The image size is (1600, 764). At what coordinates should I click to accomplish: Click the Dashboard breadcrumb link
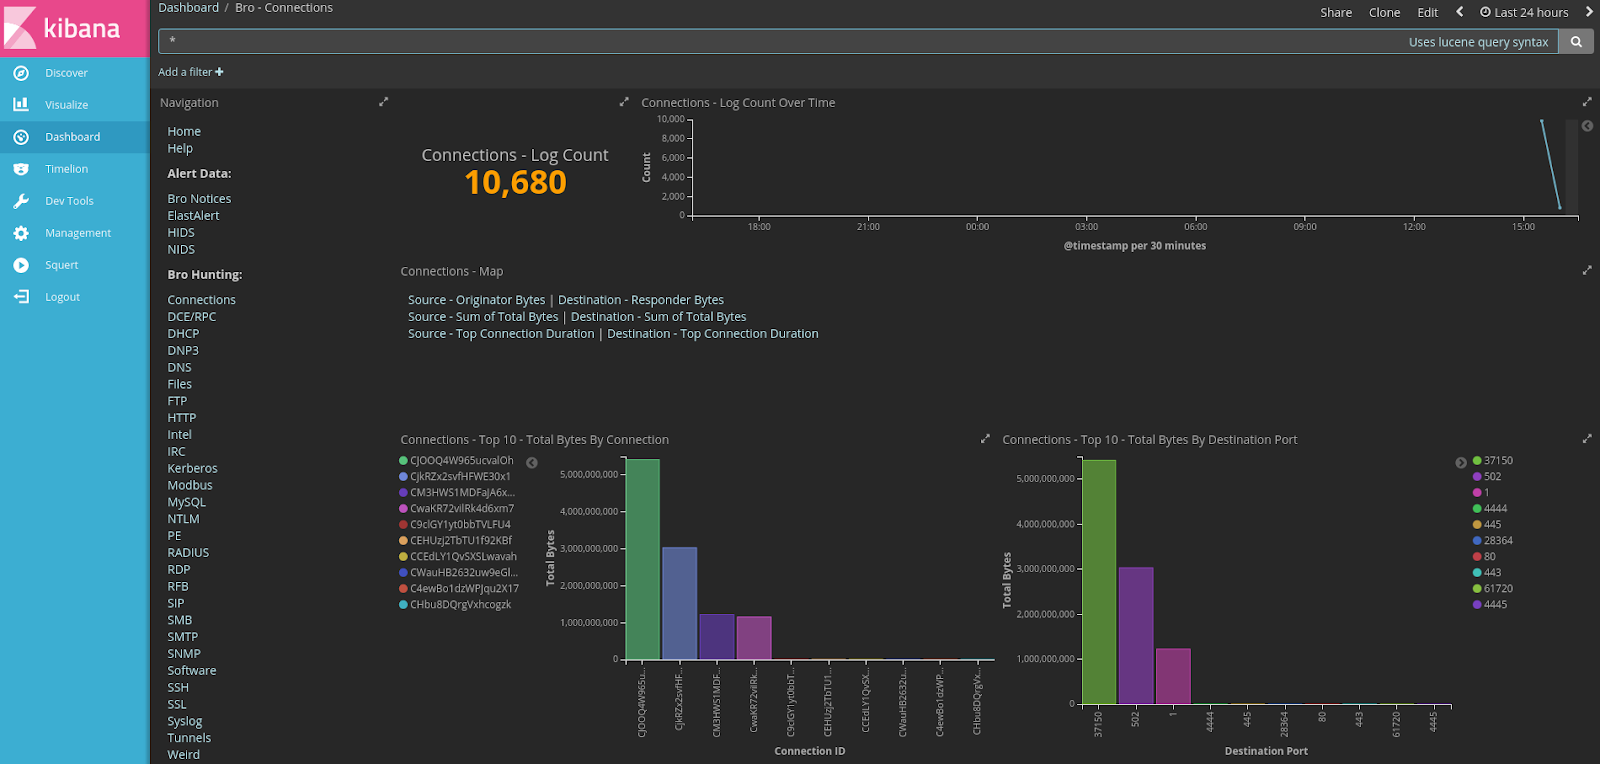(188, 8)
